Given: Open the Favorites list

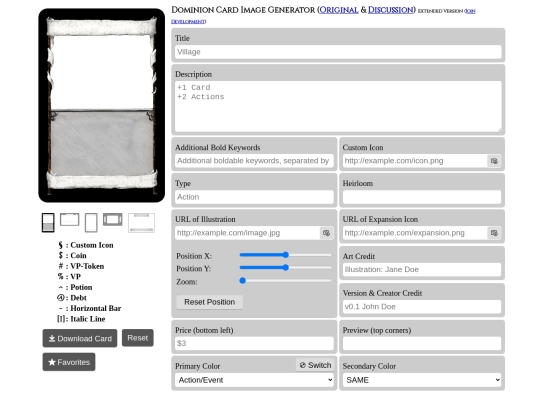Looking at the screenshot, I should coord(69,362).
